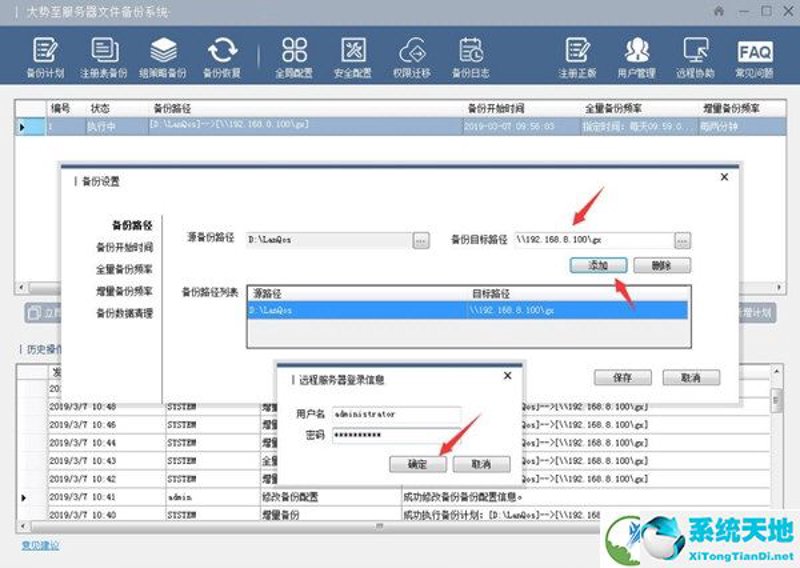Close the 备份设置 dialog
Screen dimensions: 800x568
724,177
